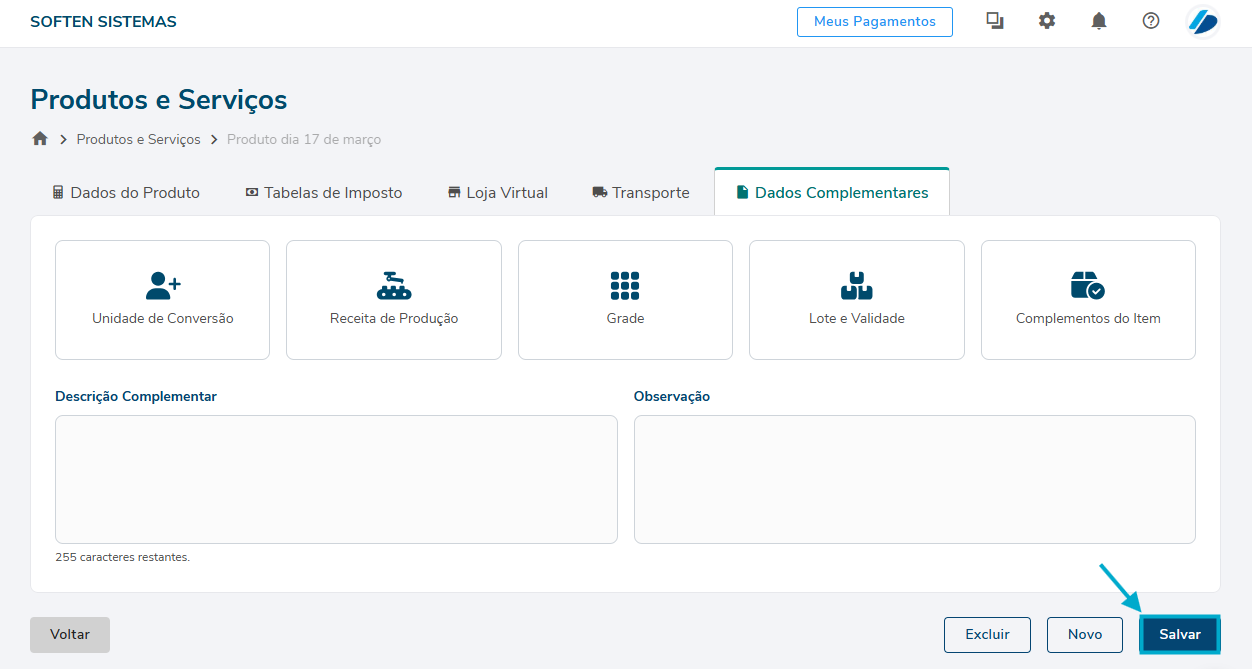Image resolution: width=1252 pixels, height=669 pixels.
Task: Open the user profile avatar
Action: click(x=1203, y=21)
